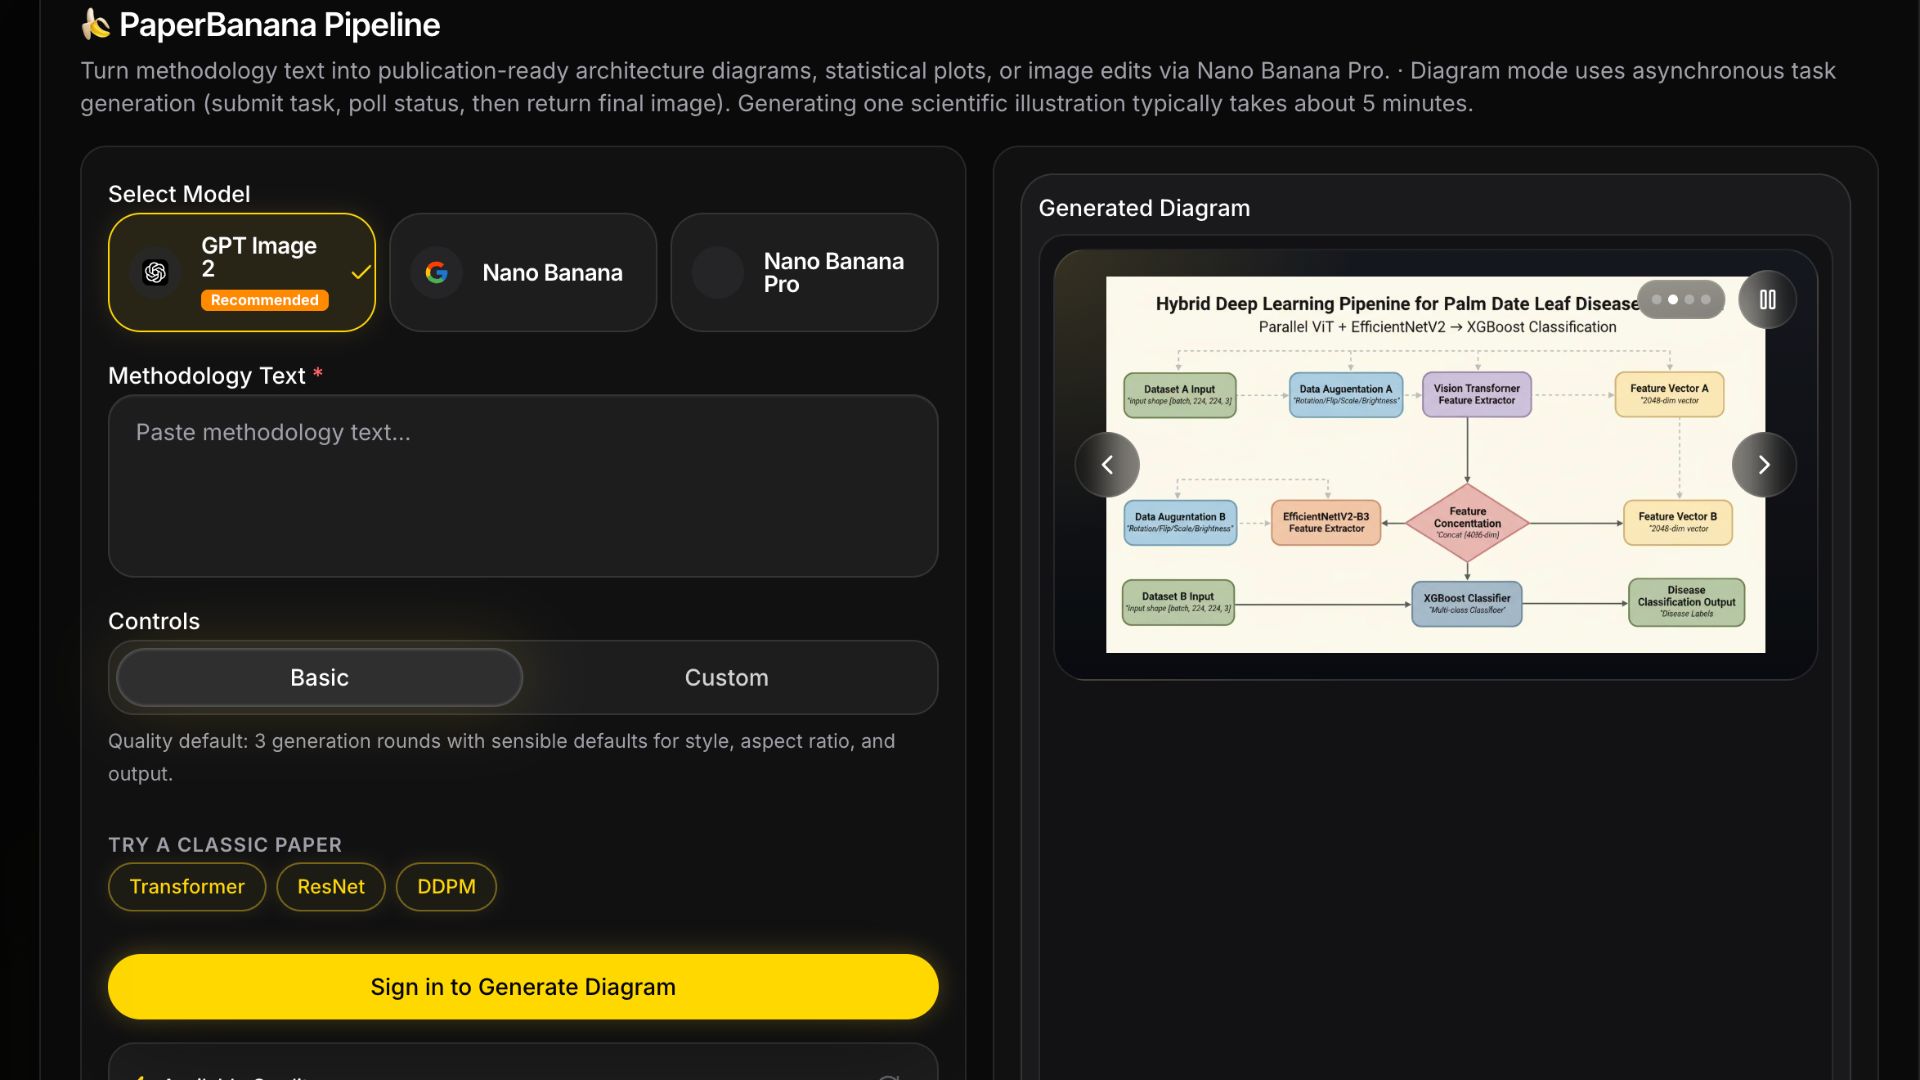Click Sign in to Generate Diagram
1920x1080 pixels.
tap(523, 987)
